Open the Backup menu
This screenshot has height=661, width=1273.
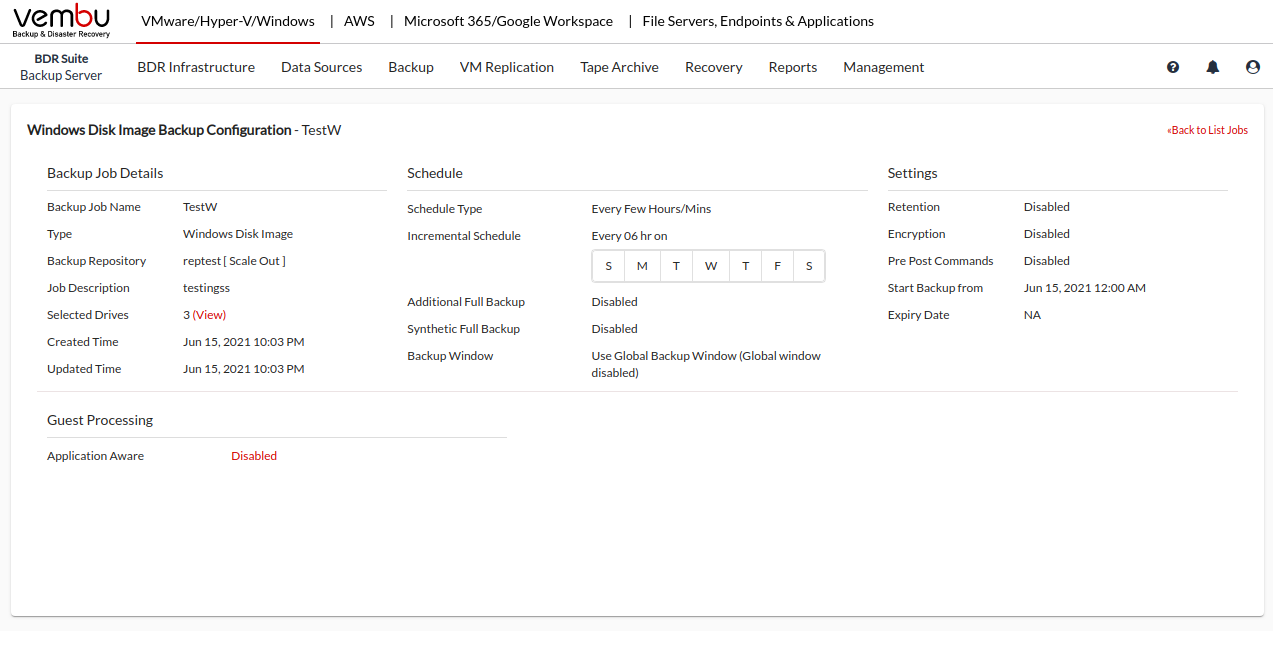click(411, 67)
